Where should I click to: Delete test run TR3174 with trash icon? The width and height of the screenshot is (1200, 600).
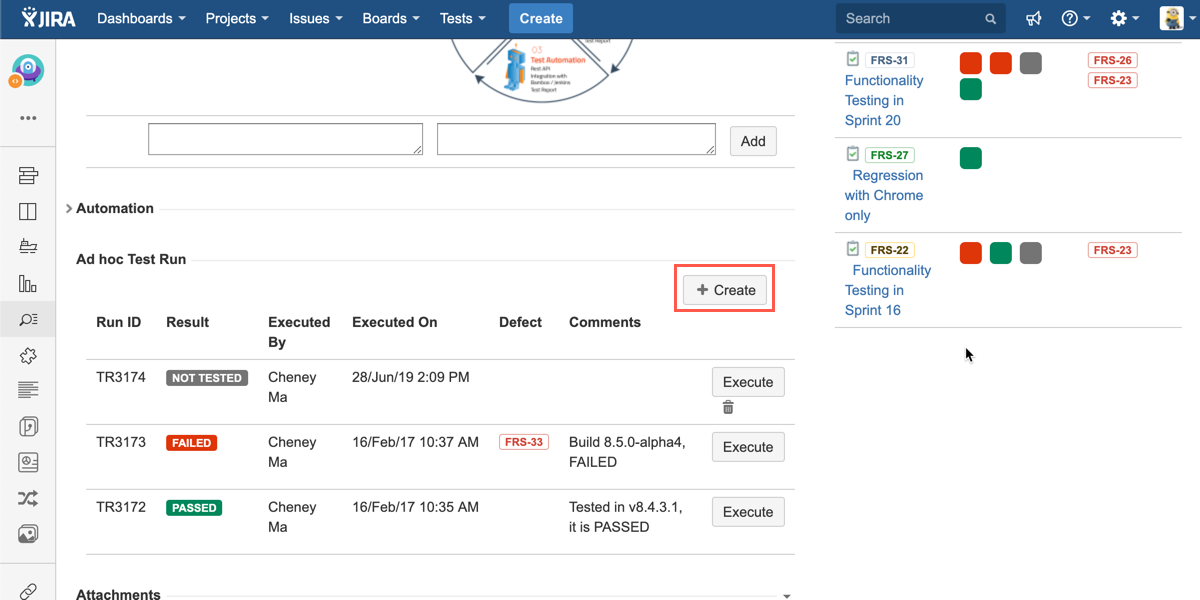pos(728,407)
